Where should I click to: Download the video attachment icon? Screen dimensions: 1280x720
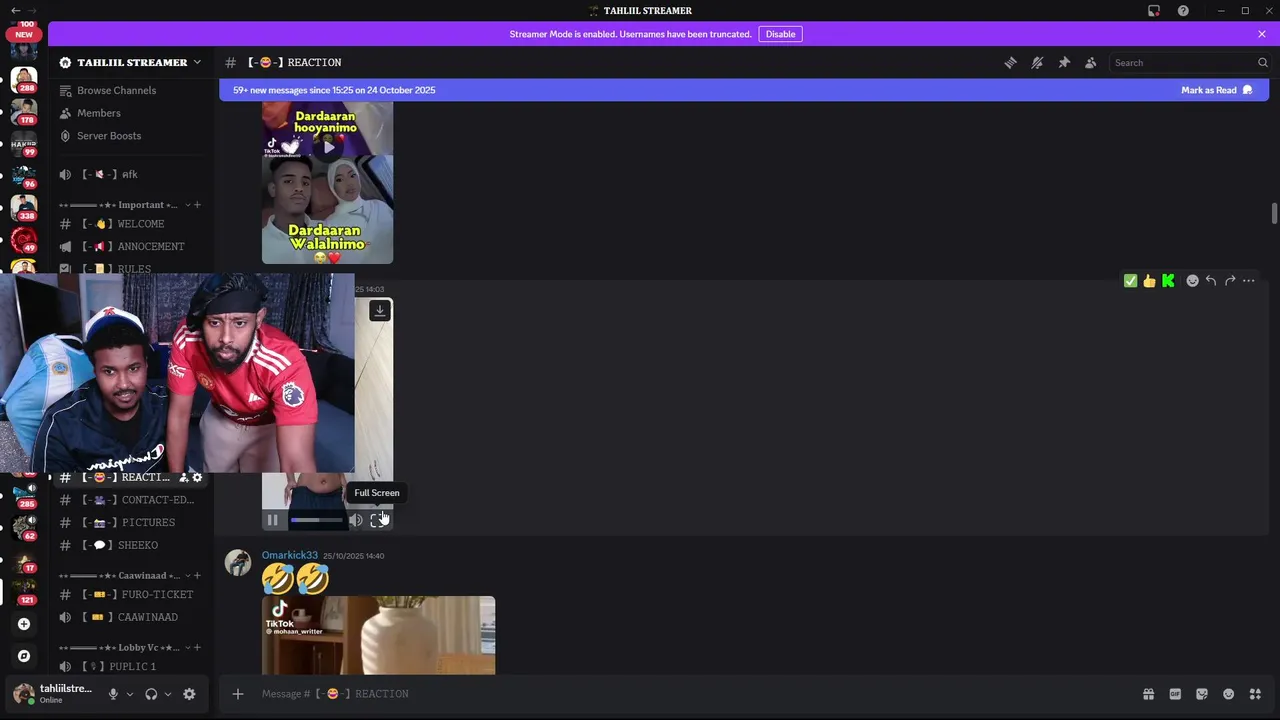[380, 311]
